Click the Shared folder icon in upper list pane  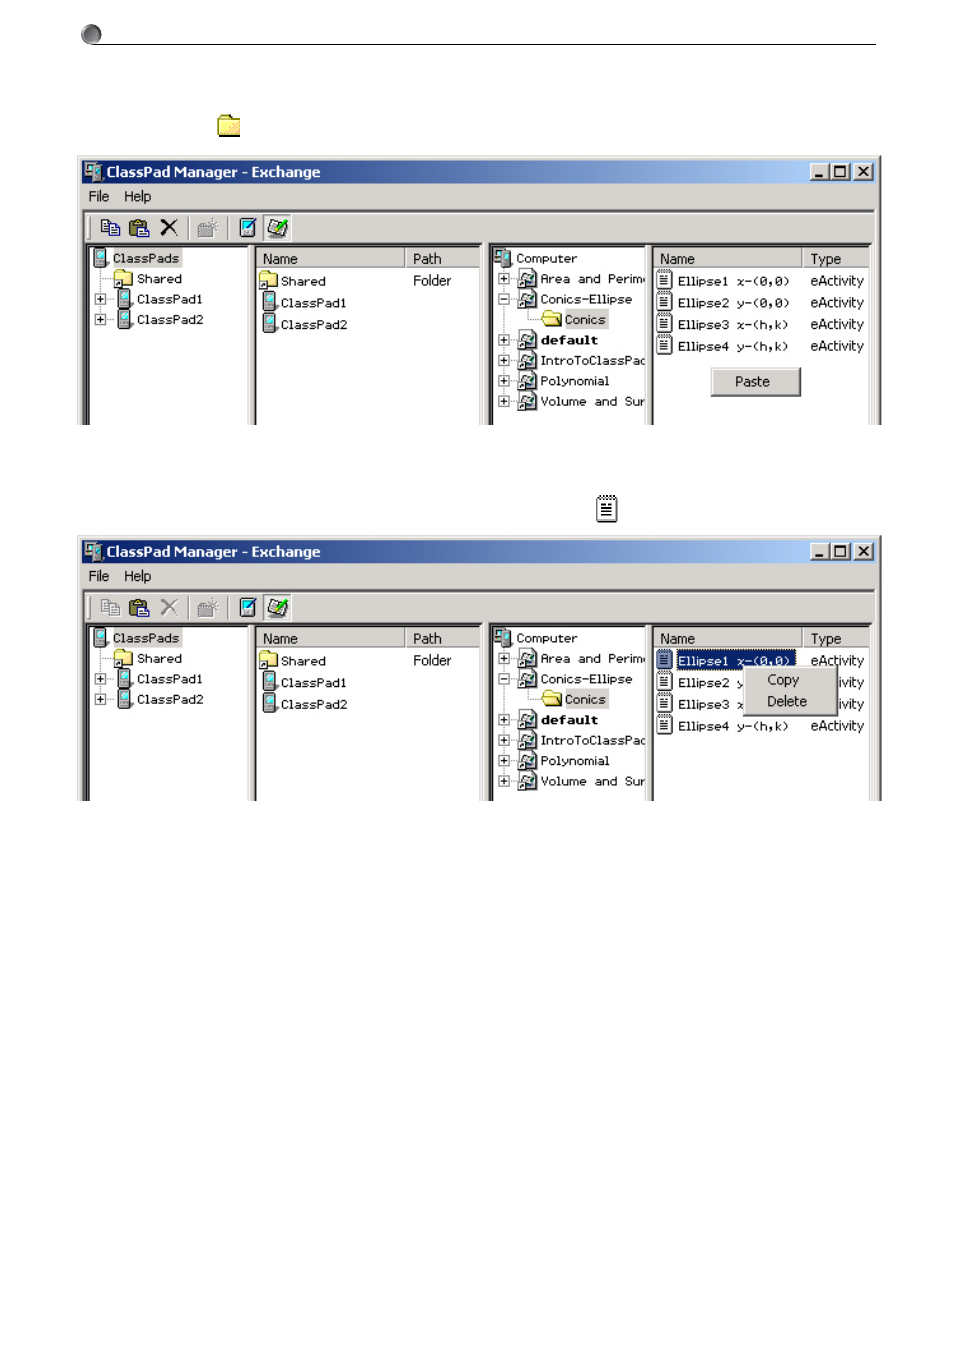pyautogui.click(x=268, y=280)
